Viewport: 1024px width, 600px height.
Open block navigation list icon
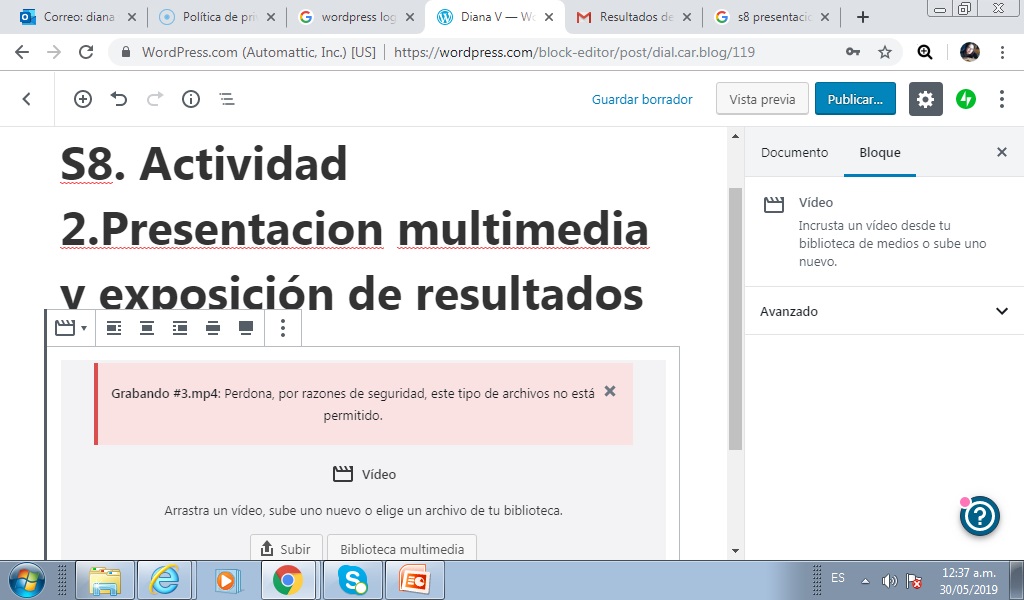coord(227,99)
